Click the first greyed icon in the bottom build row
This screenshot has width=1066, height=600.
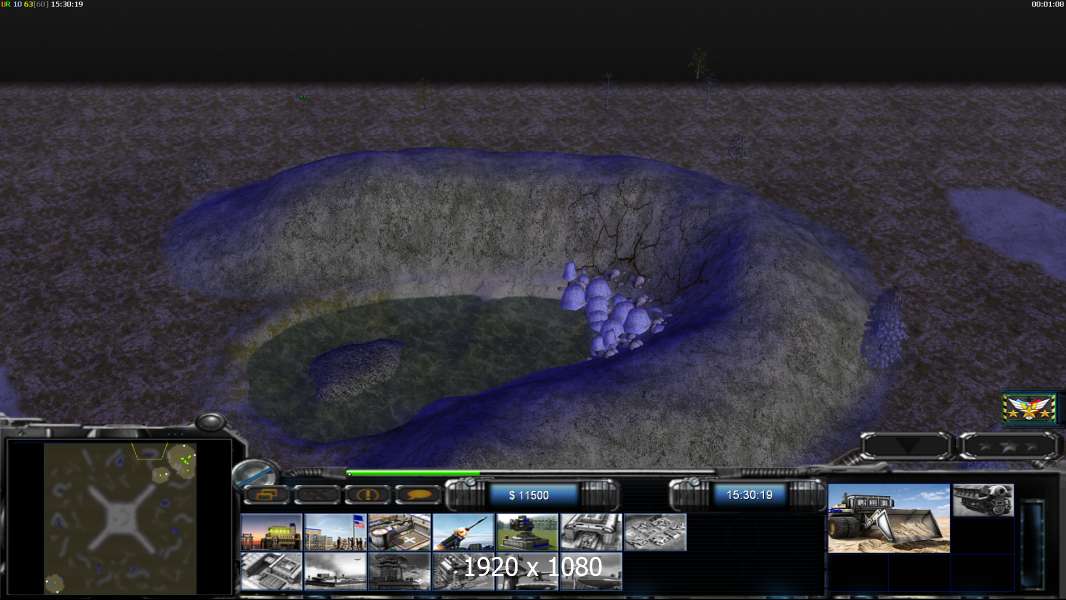click(x=271, y=571)
